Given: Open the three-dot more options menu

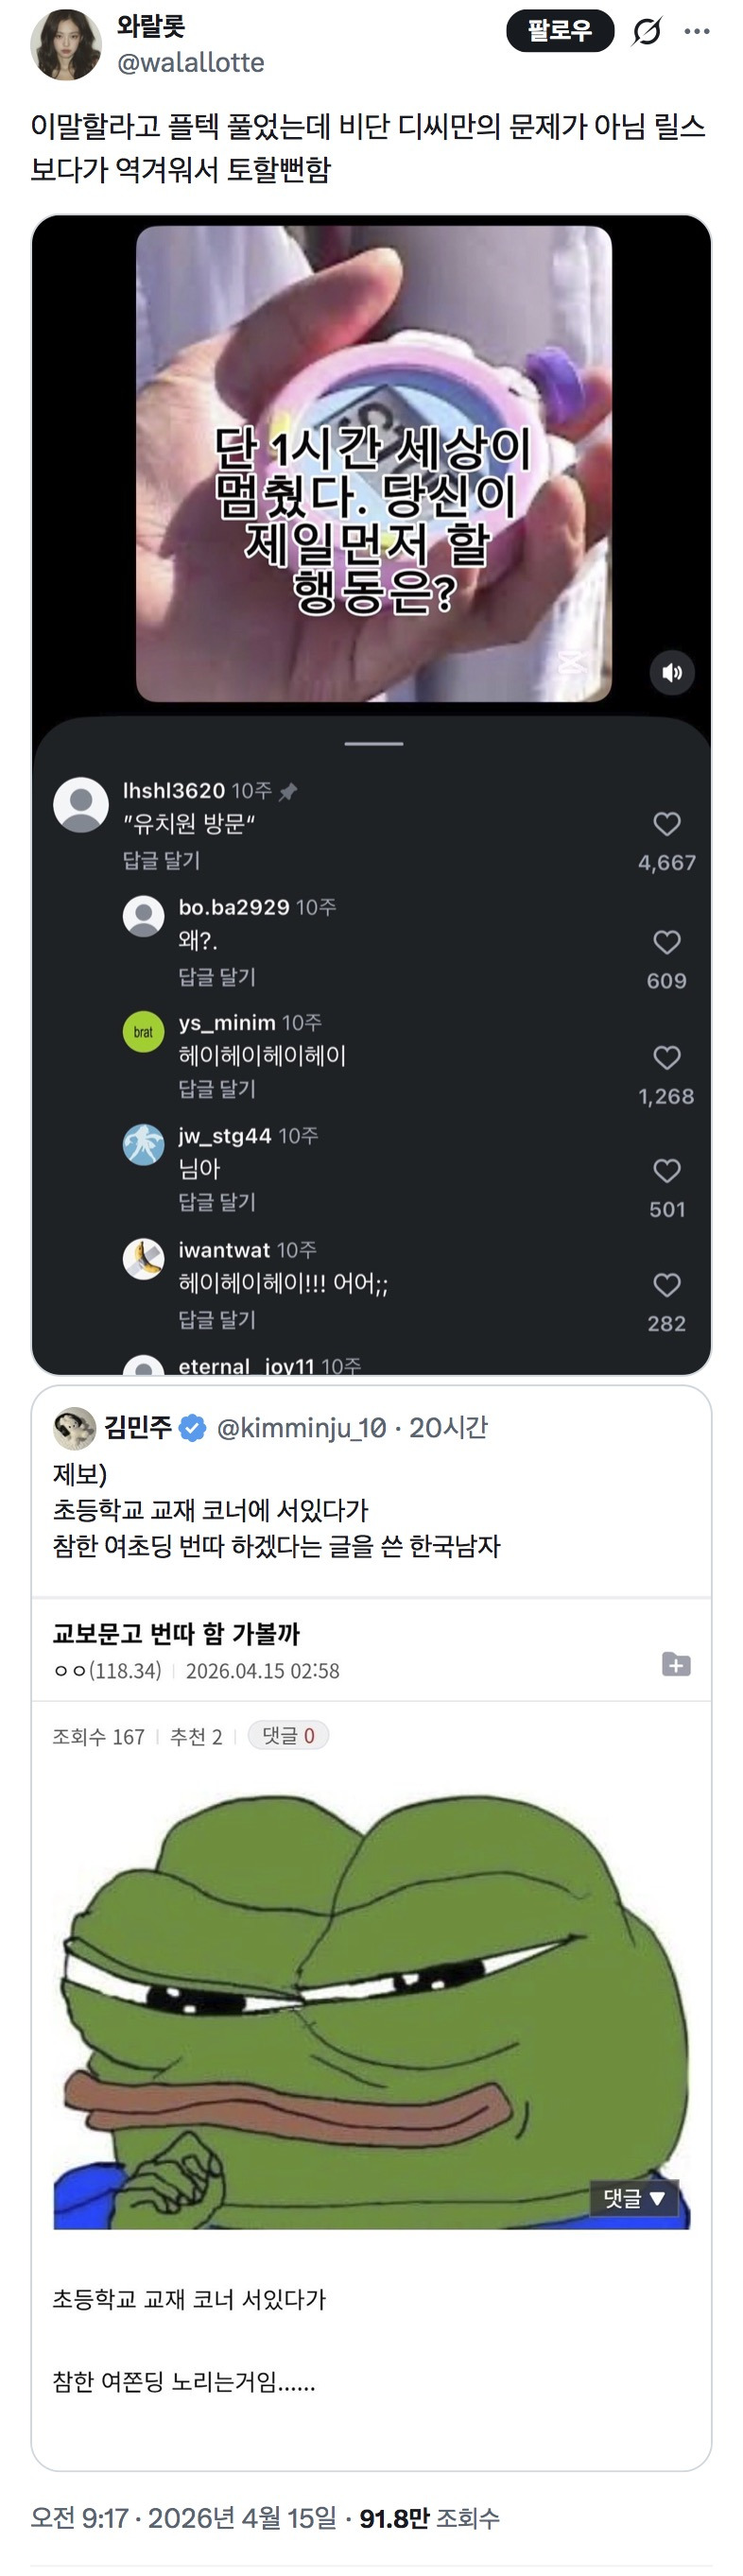Looking at the screenshot, I should [697, 32].
